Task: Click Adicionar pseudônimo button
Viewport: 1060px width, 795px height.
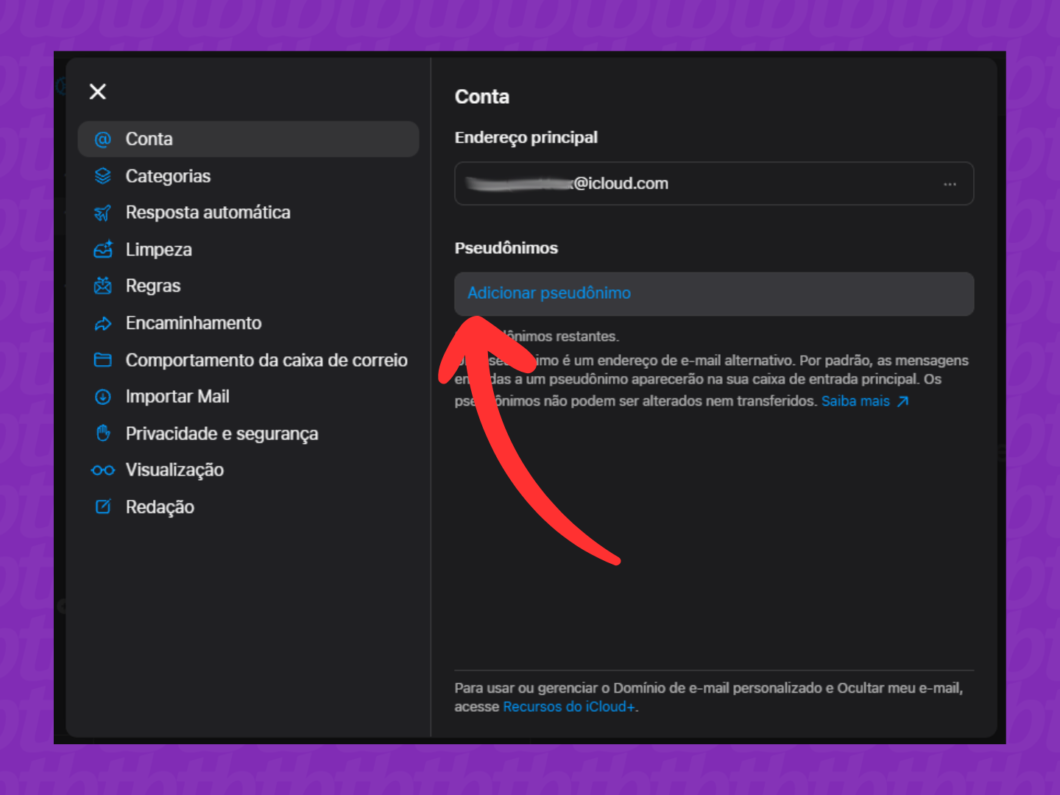Action: 714,293
